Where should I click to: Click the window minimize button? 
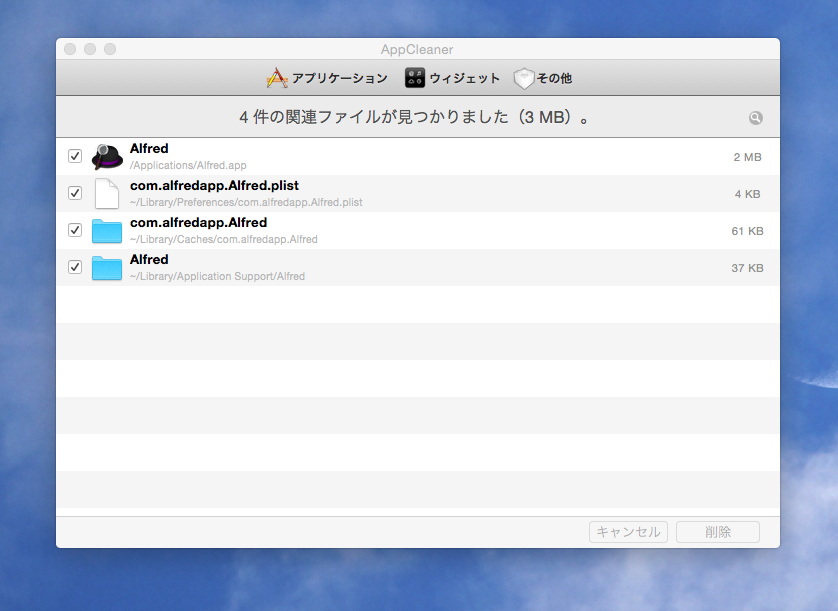click(90, 49)
